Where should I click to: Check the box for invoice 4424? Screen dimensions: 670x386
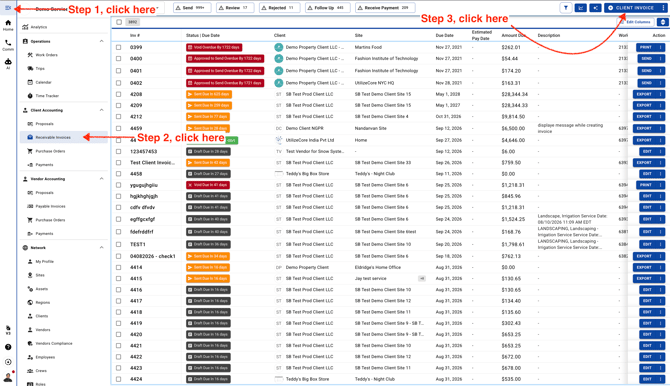(x=118, y=379)
